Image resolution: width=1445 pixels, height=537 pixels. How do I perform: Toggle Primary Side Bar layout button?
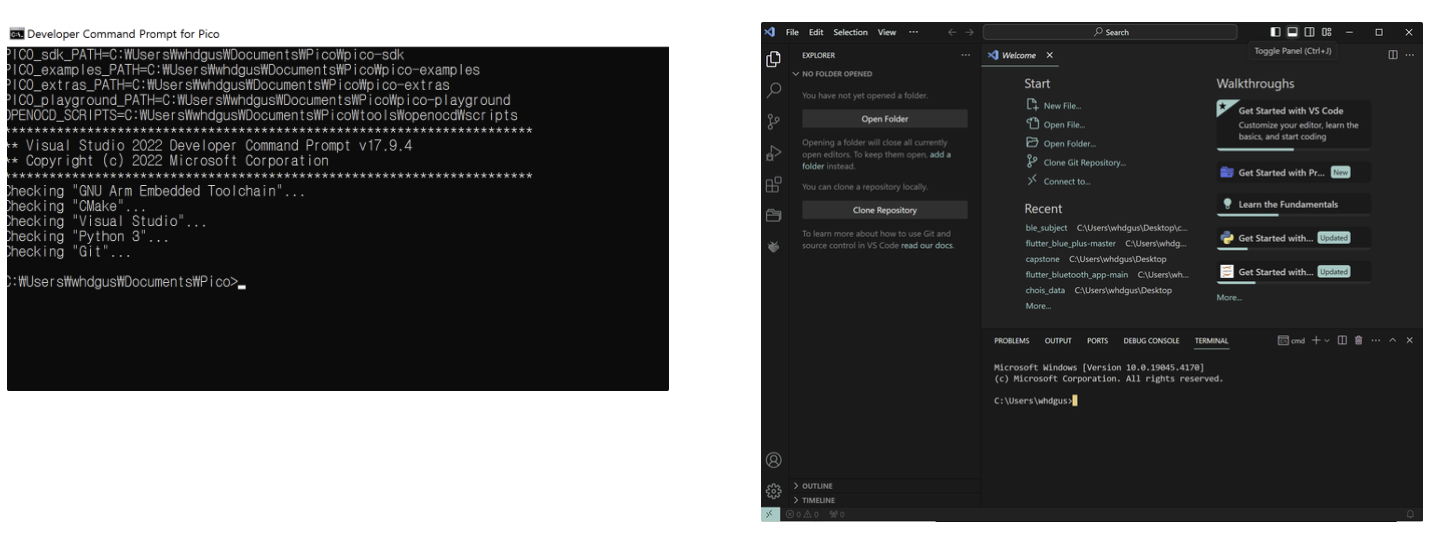point(1276,32)
